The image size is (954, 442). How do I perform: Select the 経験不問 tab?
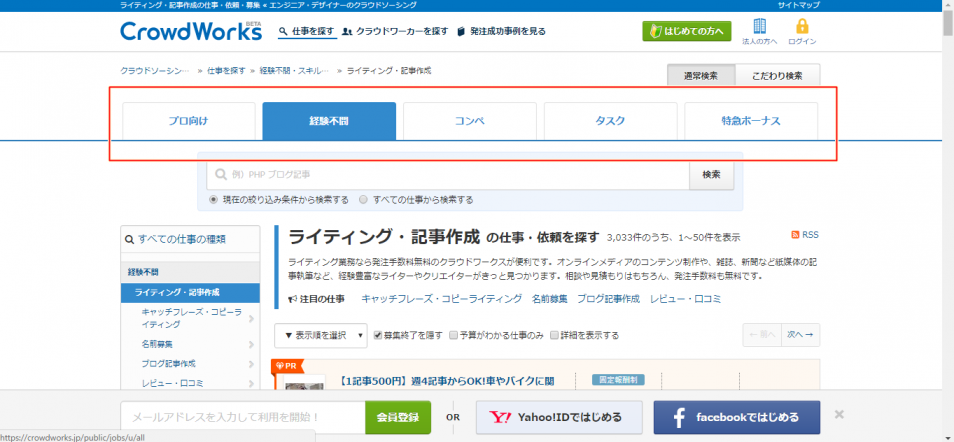coord(329,121)
